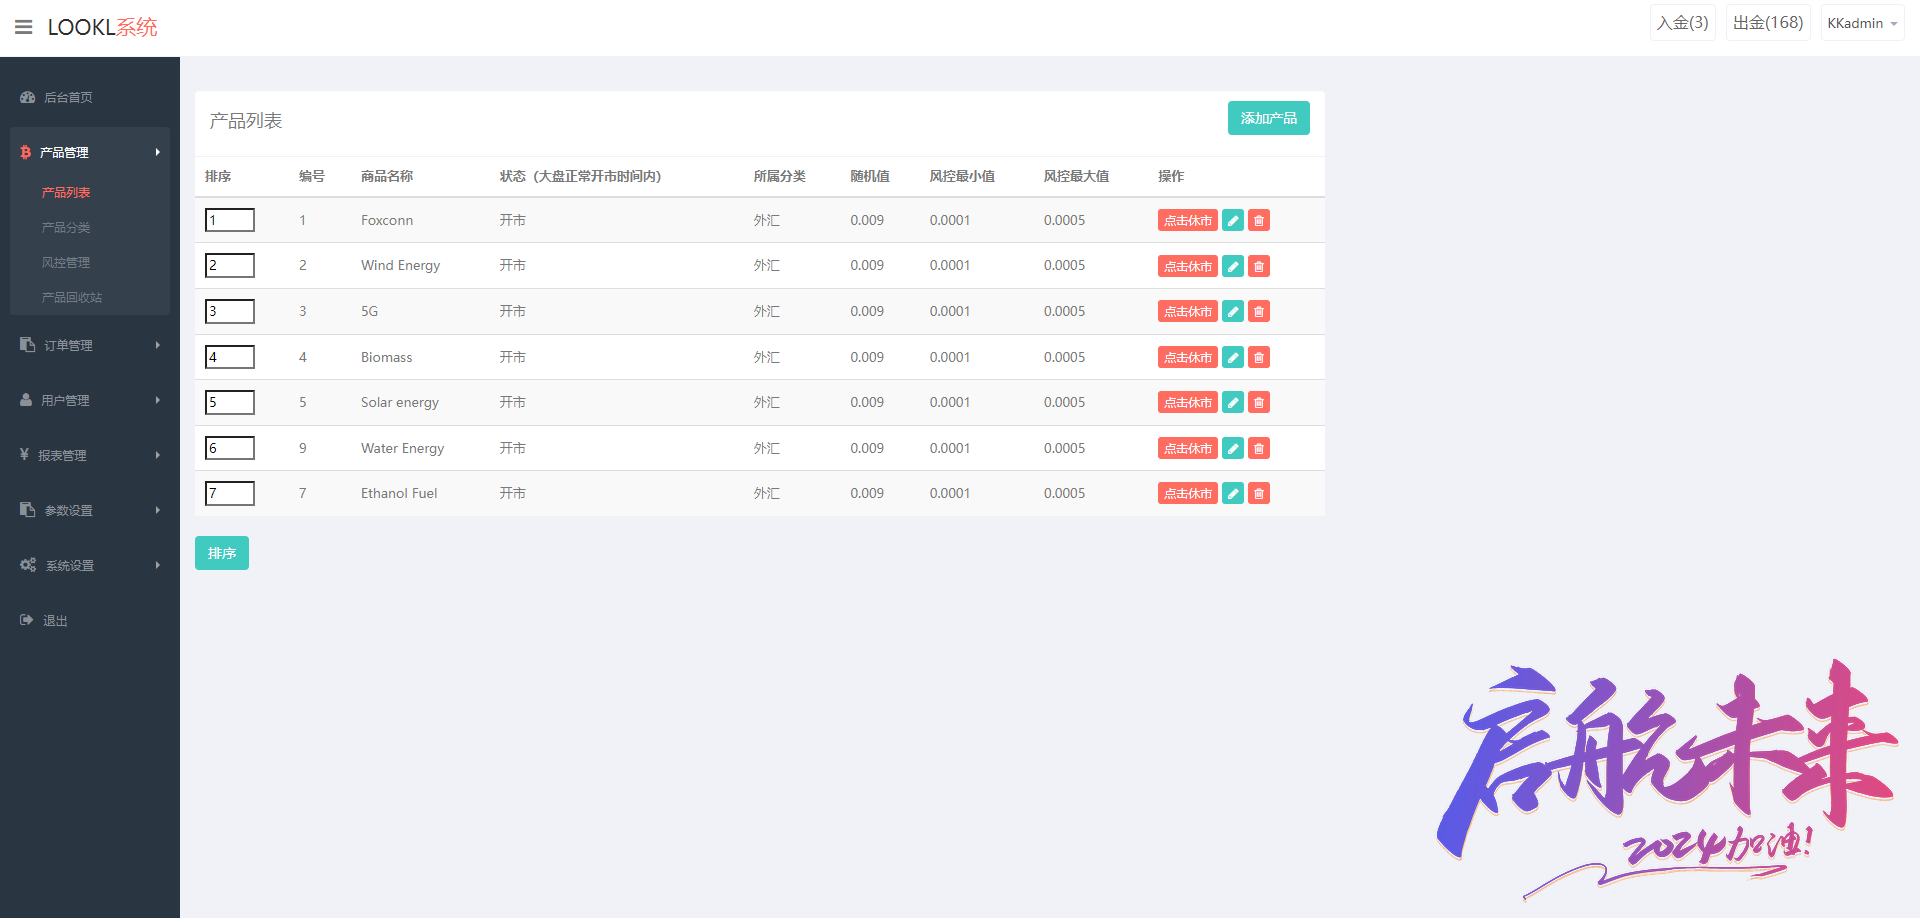Viewport: 1920px width, 918px height.
Task: Delete the Ethanol Fuel product
Action: [x=1259, y=494]
